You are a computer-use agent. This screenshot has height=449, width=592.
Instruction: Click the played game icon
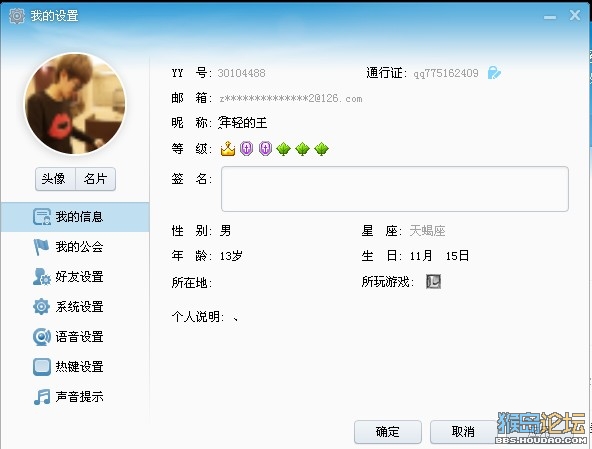point(433,282)
